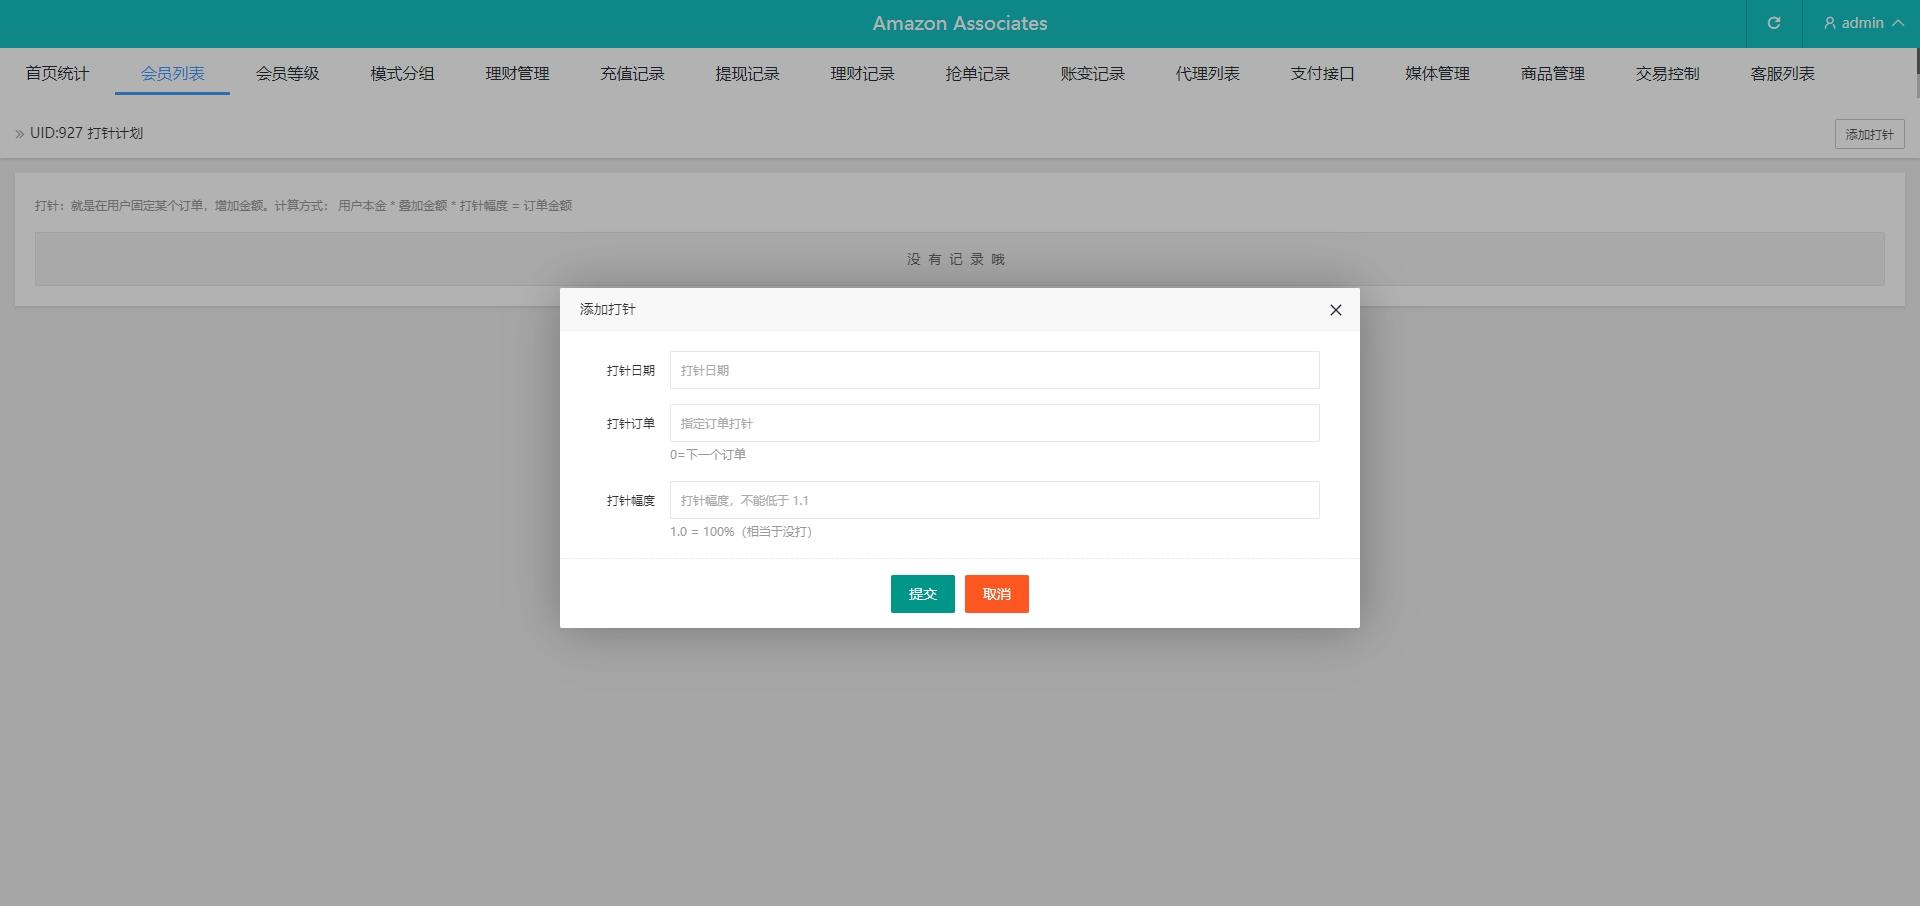Close the 添加打针 dialog with X
Image resolution: width=1920 pixels, height=906 pixels.
[1335, 310]
